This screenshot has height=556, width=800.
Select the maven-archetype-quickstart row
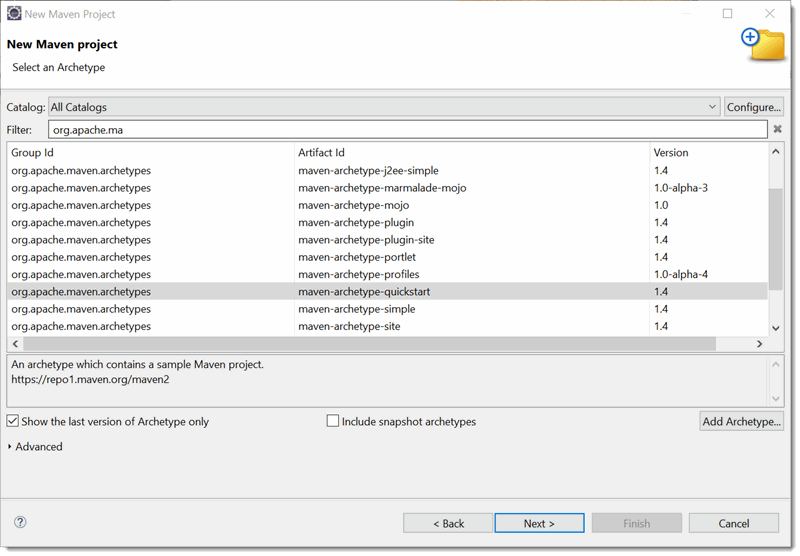(387, 292)
